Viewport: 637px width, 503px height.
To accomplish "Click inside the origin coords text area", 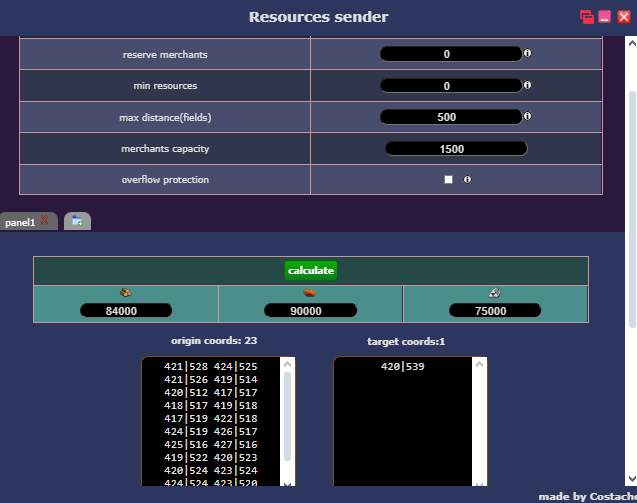I will [211, 421].
